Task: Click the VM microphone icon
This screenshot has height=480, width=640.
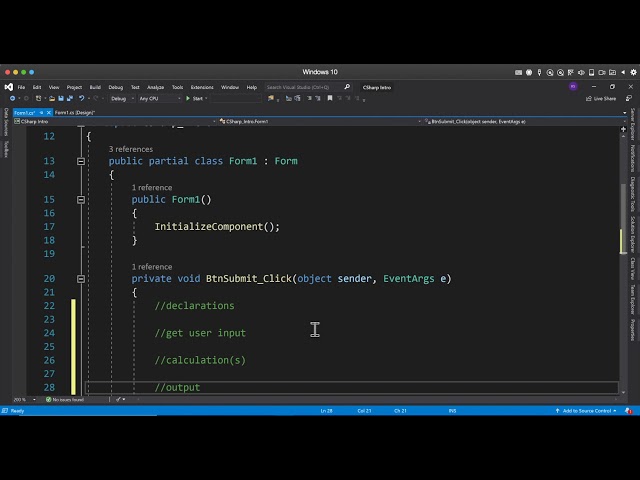Action: click(539, 72)
